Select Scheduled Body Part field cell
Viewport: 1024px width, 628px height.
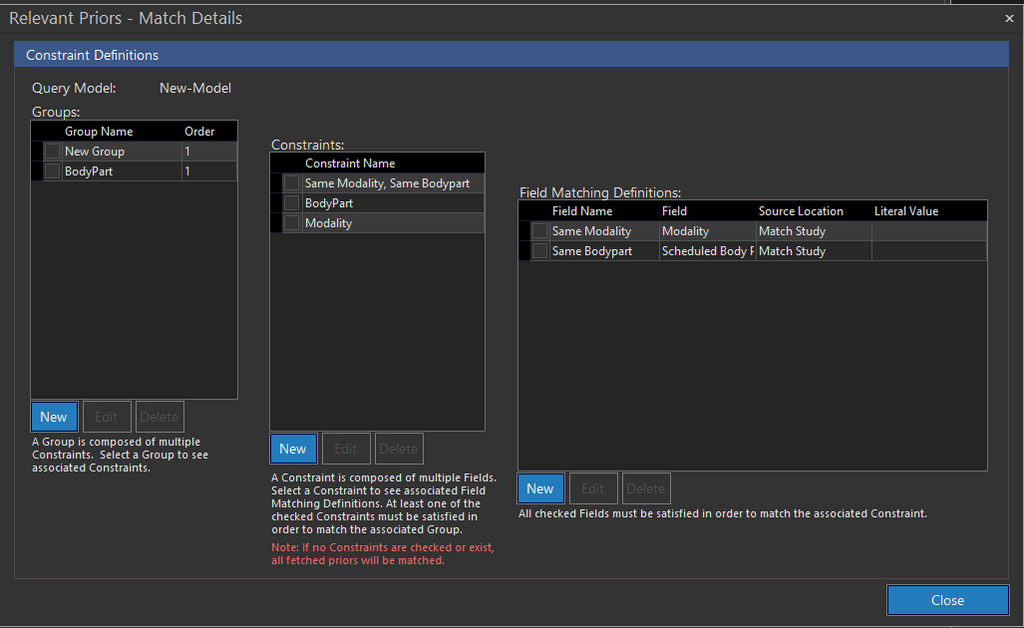click(x=707, y=251)
